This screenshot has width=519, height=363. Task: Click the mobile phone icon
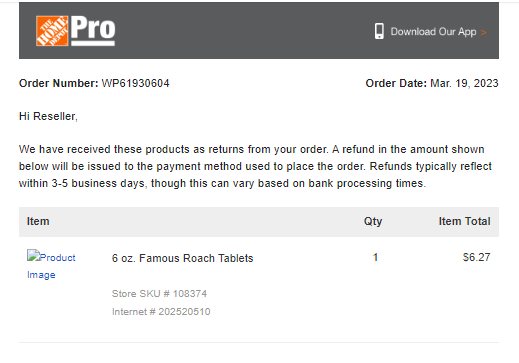[x=379, y=31]
